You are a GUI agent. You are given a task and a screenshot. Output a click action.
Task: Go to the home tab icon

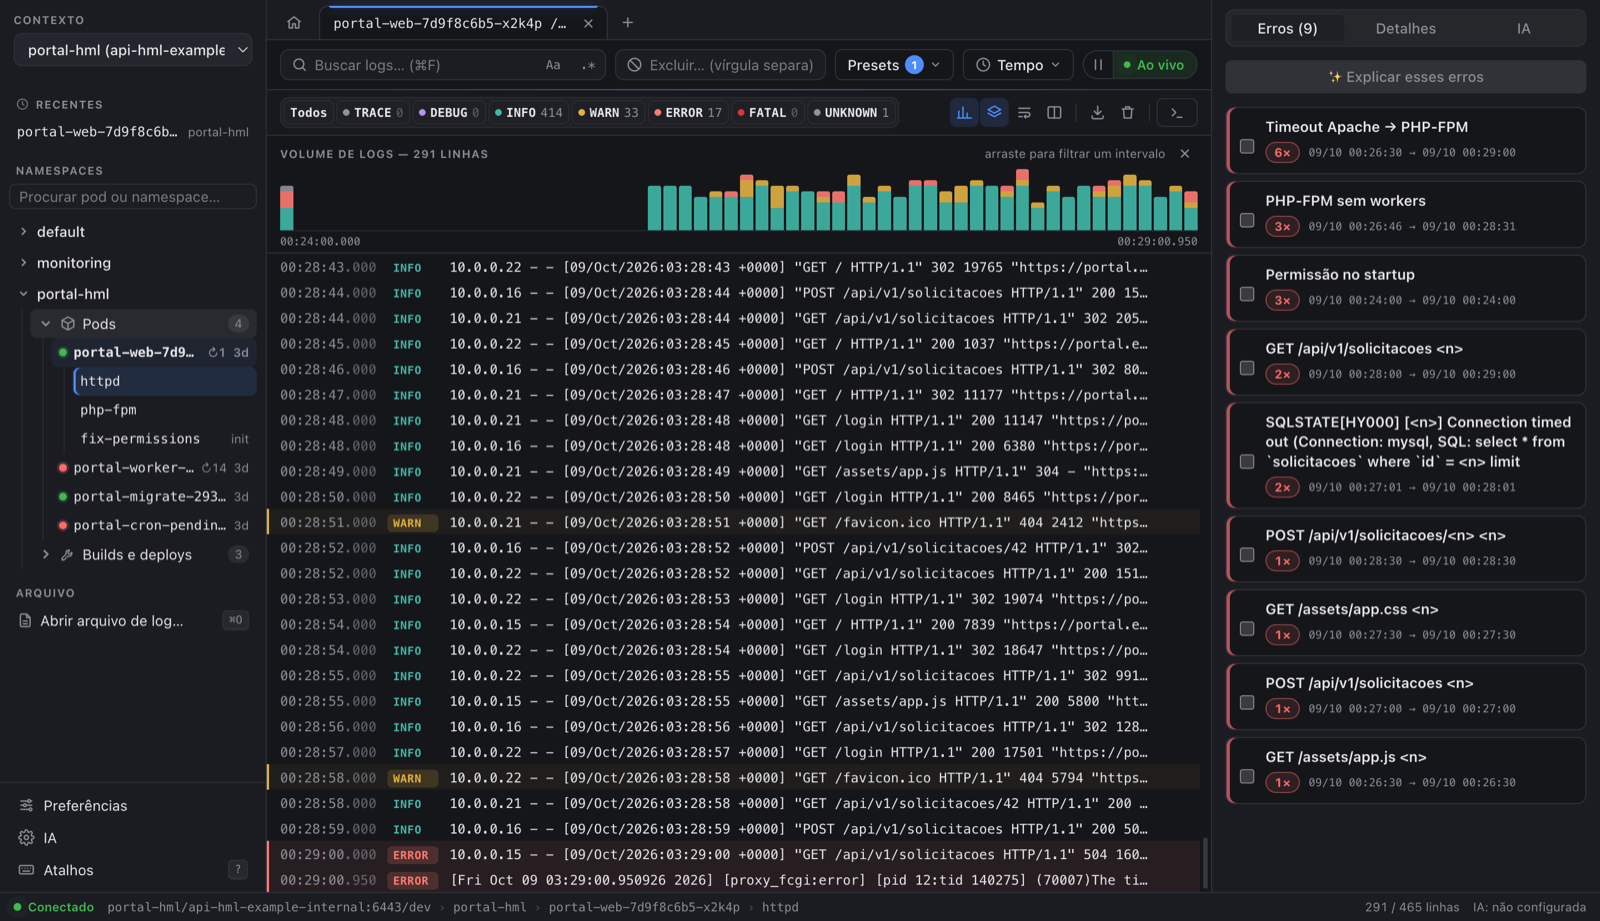click(294, 22)
